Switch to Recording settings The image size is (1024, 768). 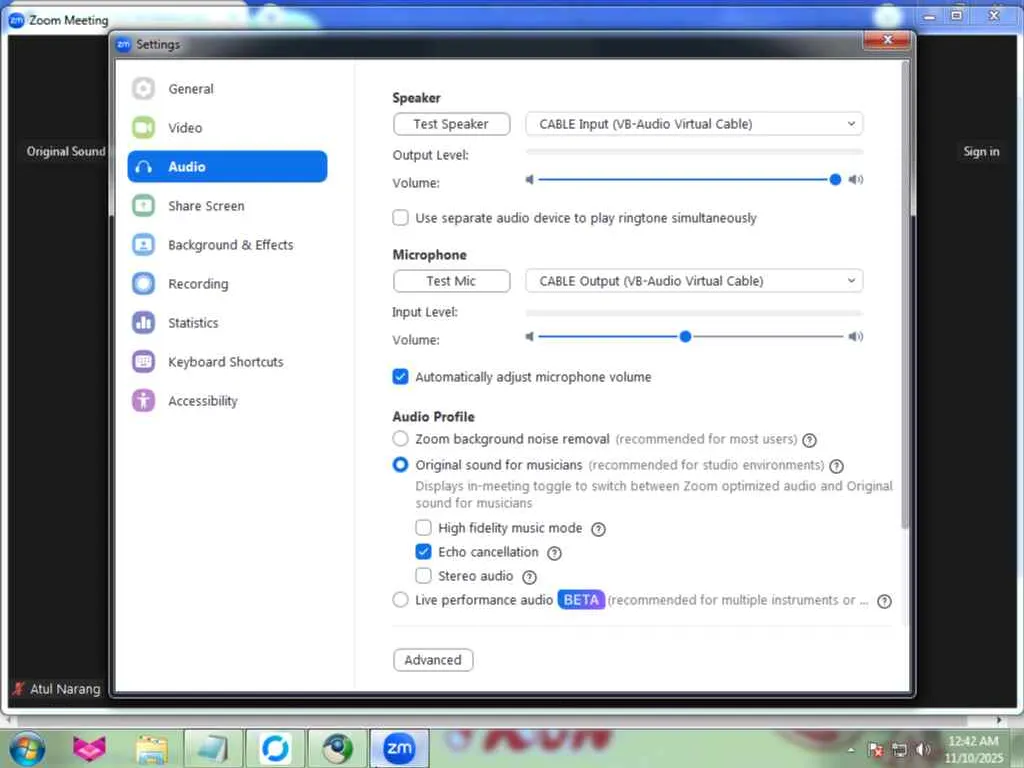(x=227, y=283)
